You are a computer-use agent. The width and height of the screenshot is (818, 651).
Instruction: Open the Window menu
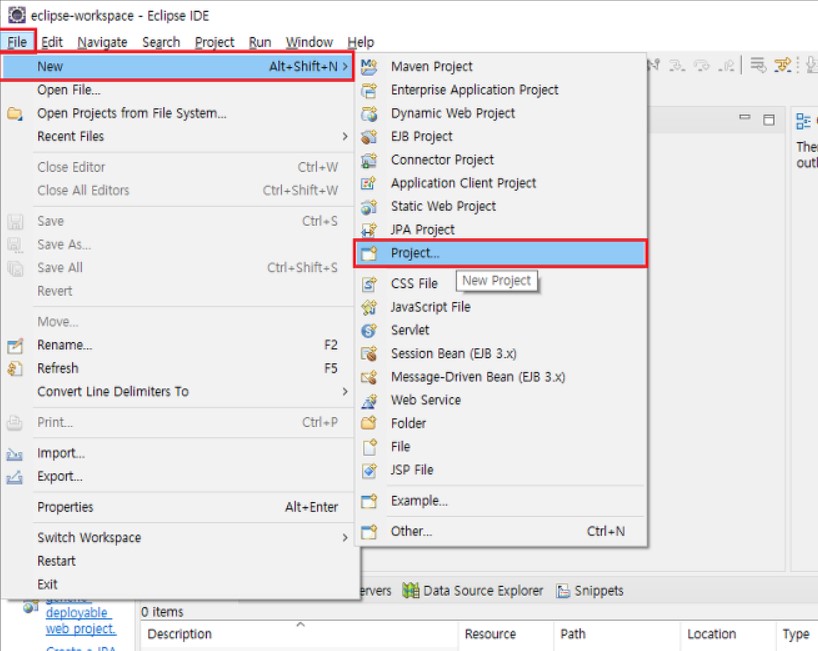click(x=309, y=42)
